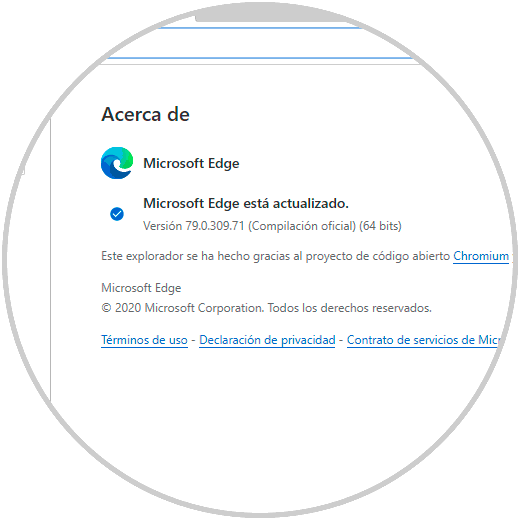
Task: Click the small gray Microsoft Edge label
Action: (x=141, y=288)
